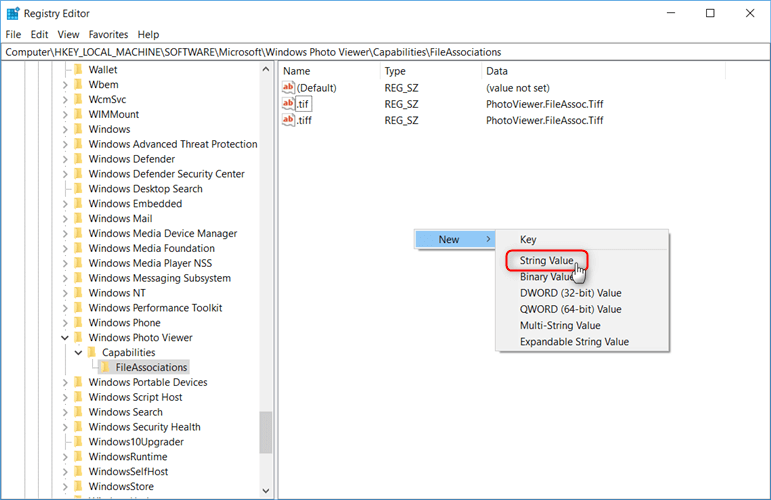Expand the Windows Performance Toolkit node

click(65, 308)
